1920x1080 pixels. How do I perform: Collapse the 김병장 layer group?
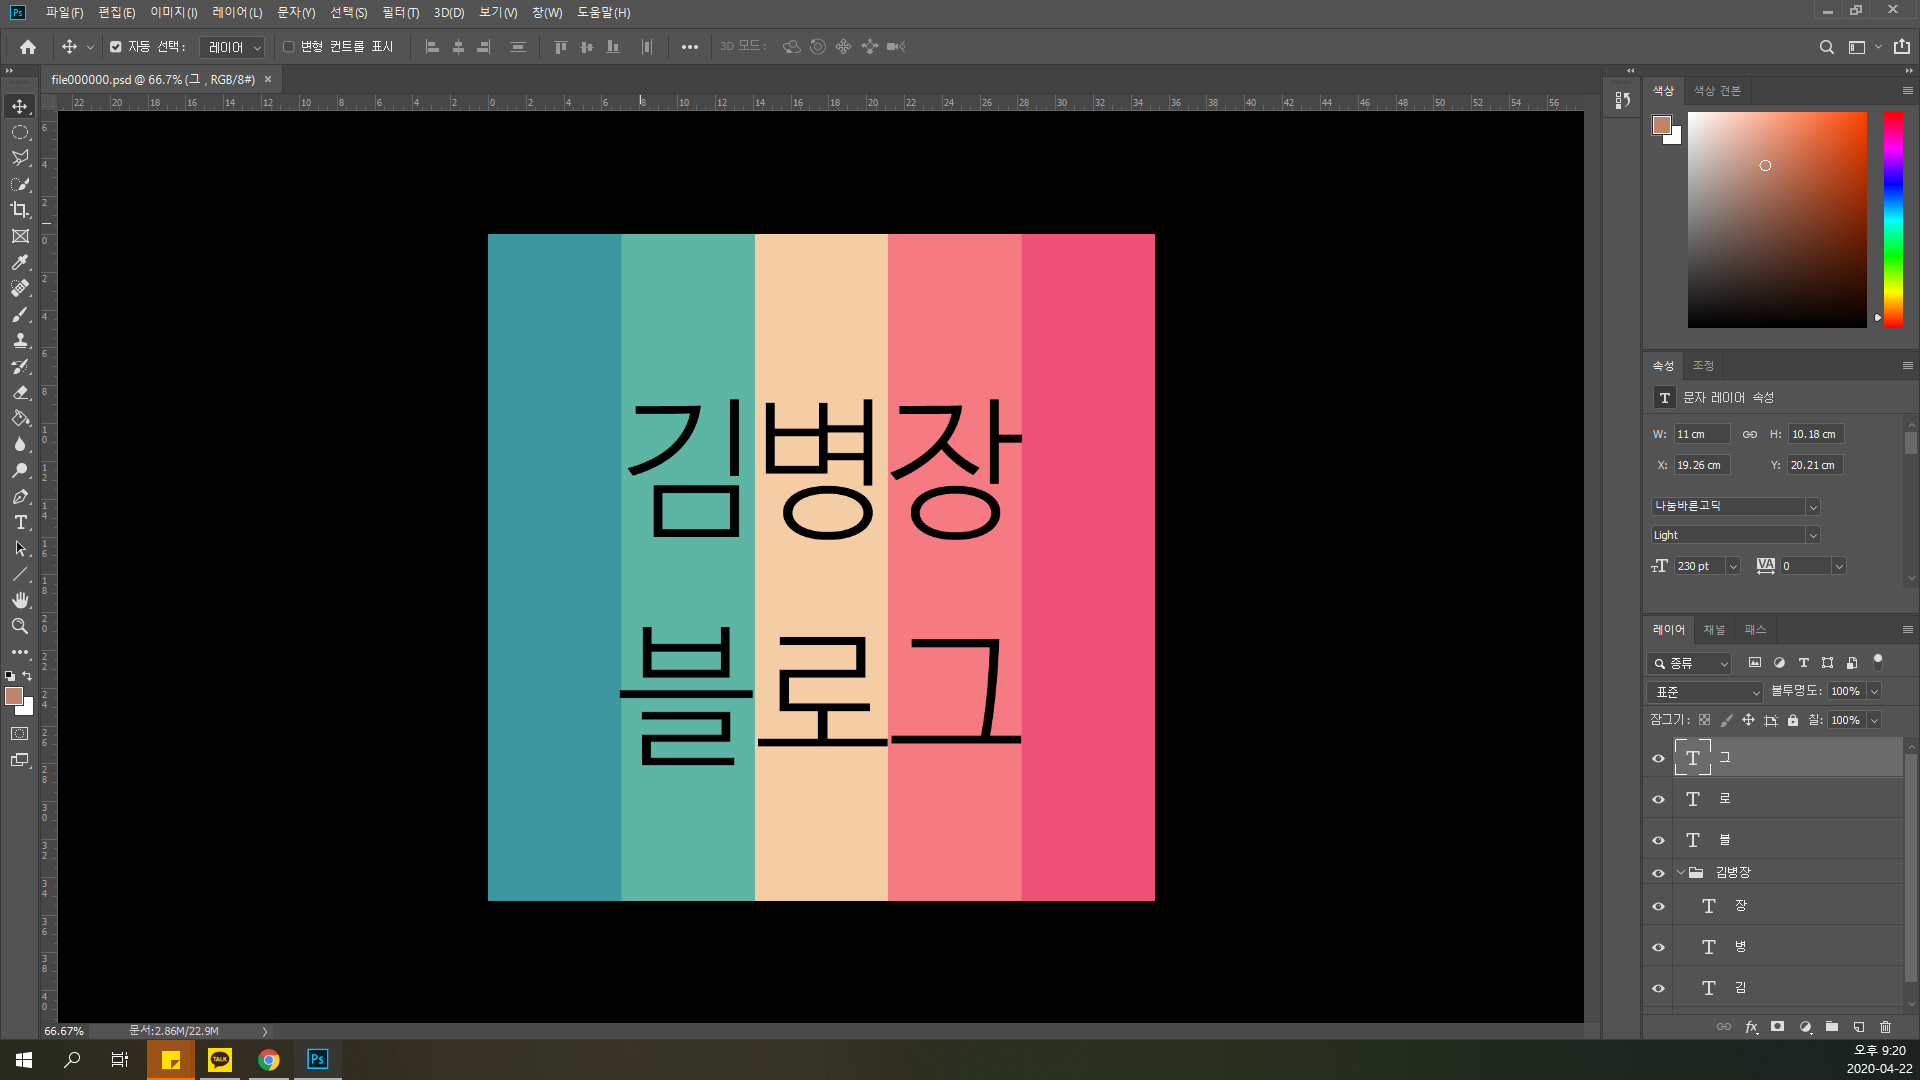(x=1681, y=872)
